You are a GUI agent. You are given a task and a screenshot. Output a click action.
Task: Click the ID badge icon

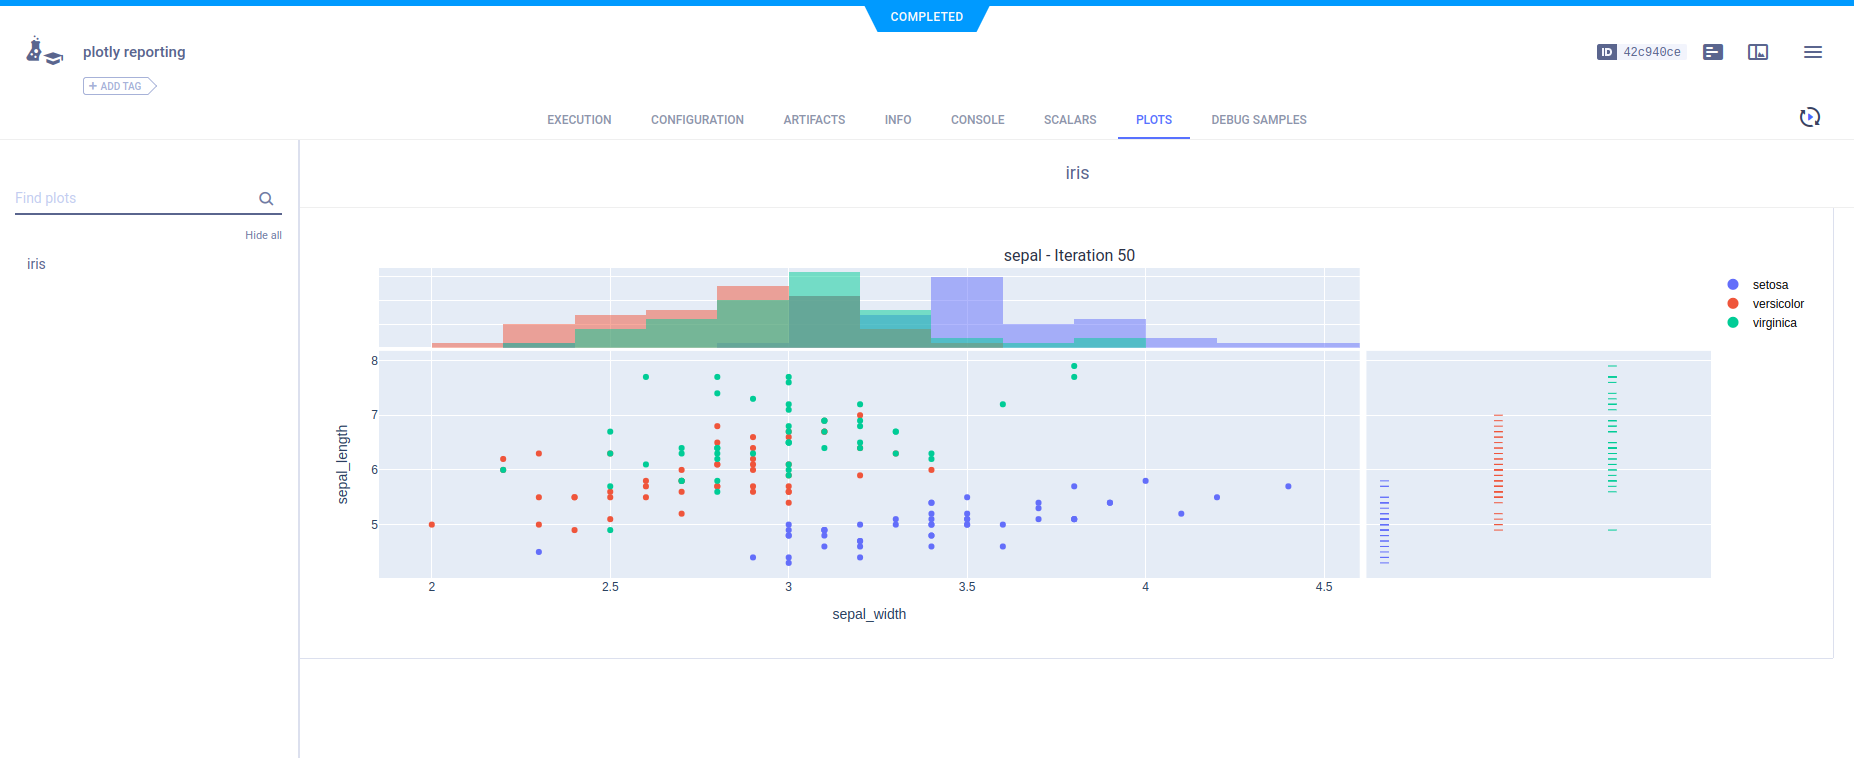pos(1606,52)
